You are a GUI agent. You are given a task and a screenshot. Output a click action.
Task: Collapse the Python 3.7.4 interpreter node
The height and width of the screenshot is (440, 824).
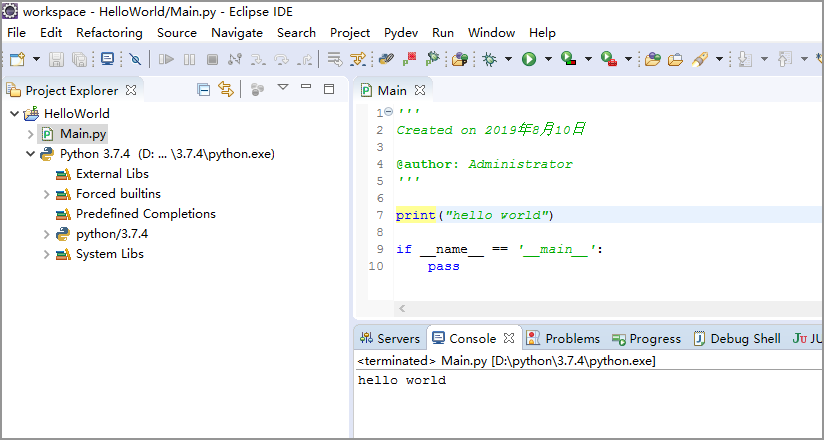coord(30,154)
